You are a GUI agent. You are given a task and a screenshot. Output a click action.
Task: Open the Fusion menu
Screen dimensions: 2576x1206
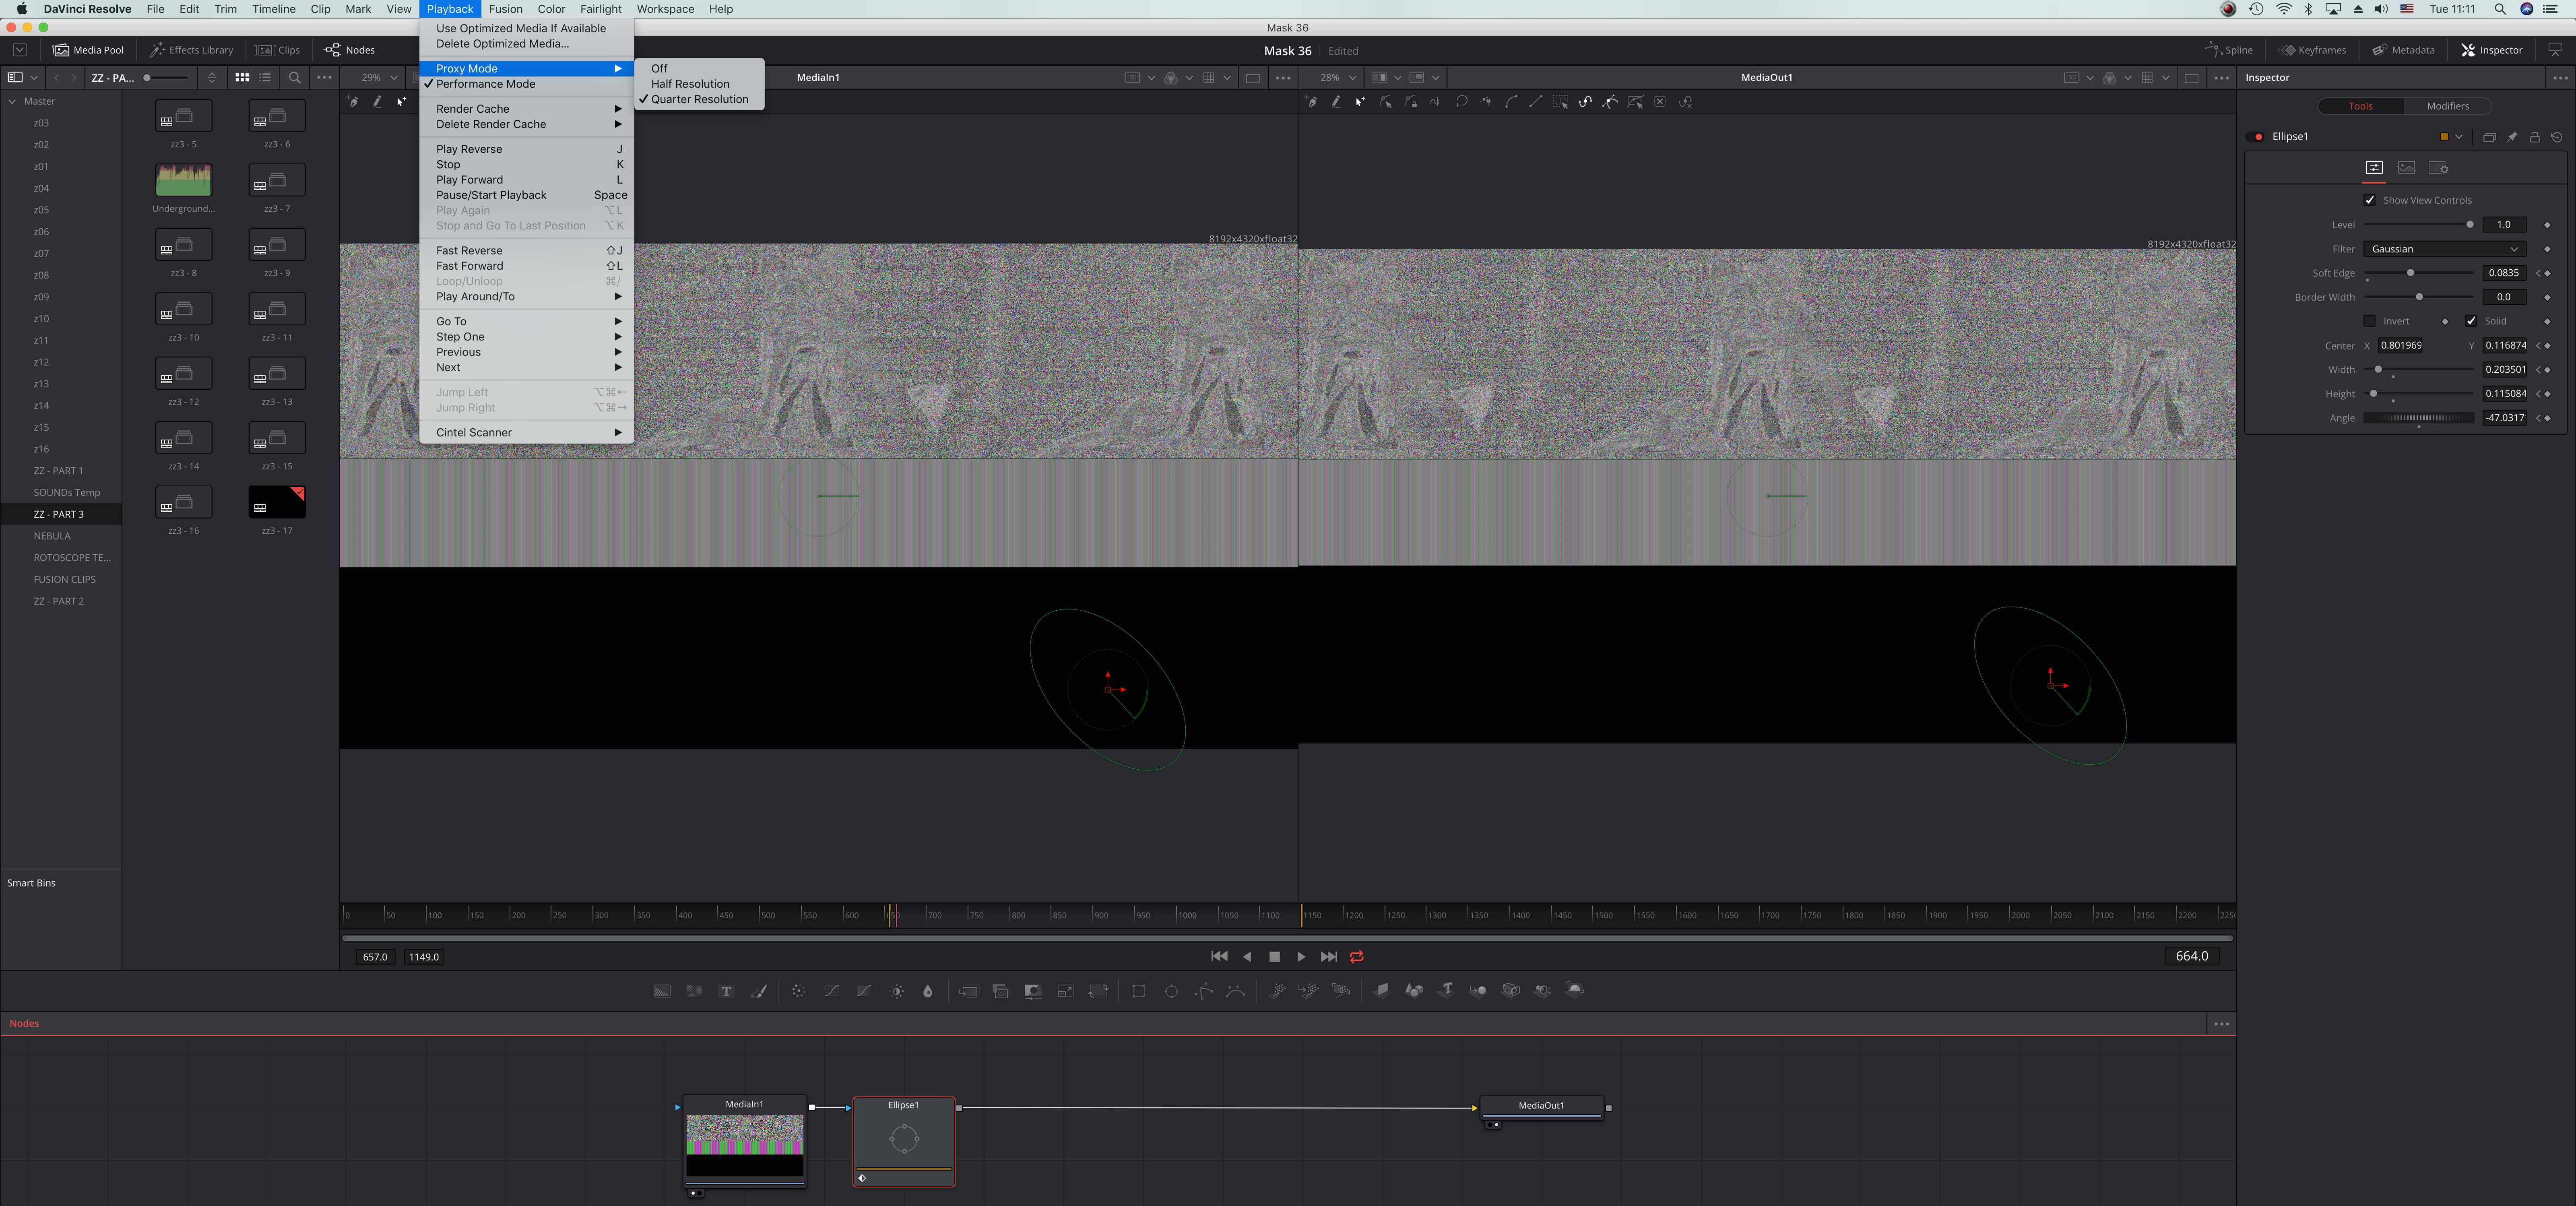coord(505,9)
